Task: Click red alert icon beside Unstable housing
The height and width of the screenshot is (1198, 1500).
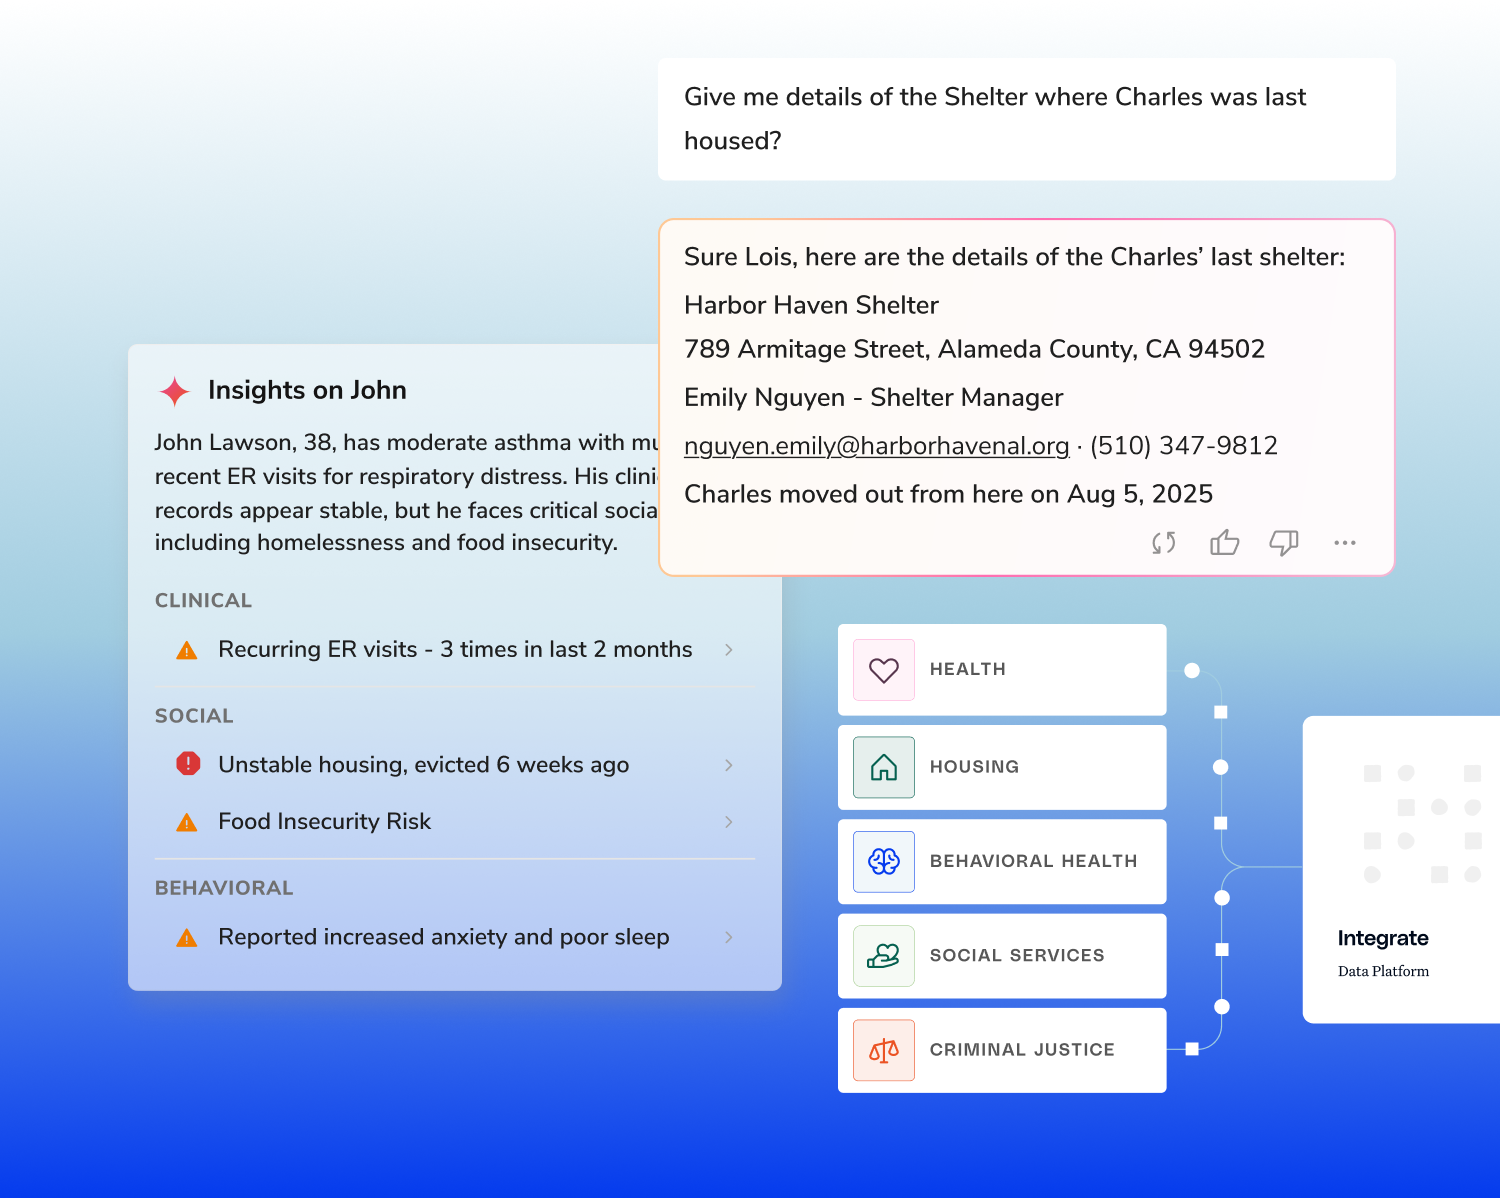Action: coord(188,764)
